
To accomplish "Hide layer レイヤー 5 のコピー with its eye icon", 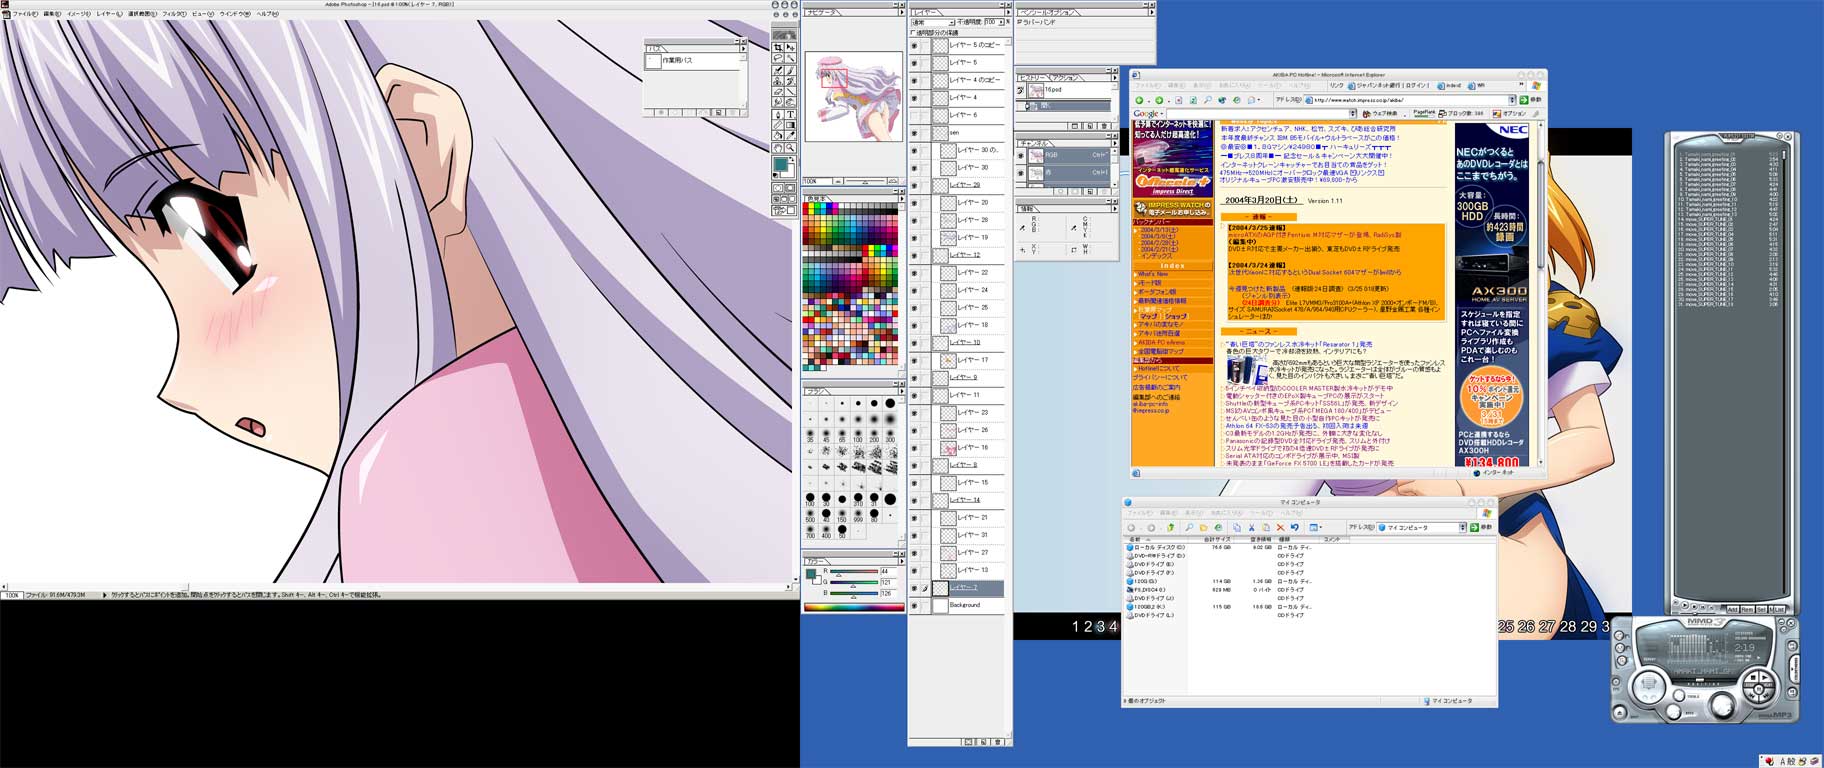I will [x=914, y=46].
